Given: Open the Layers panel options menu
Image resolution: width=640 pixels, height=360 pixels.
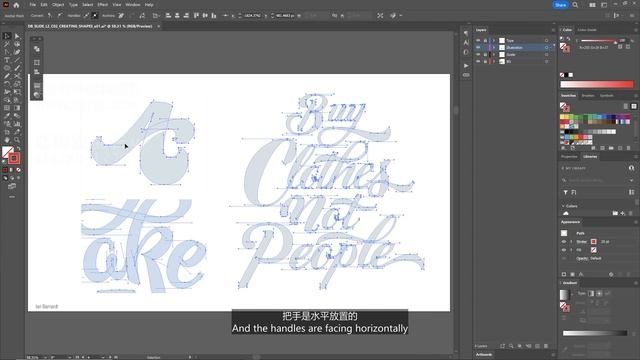Looking at the screenshot, I should 553,30.
